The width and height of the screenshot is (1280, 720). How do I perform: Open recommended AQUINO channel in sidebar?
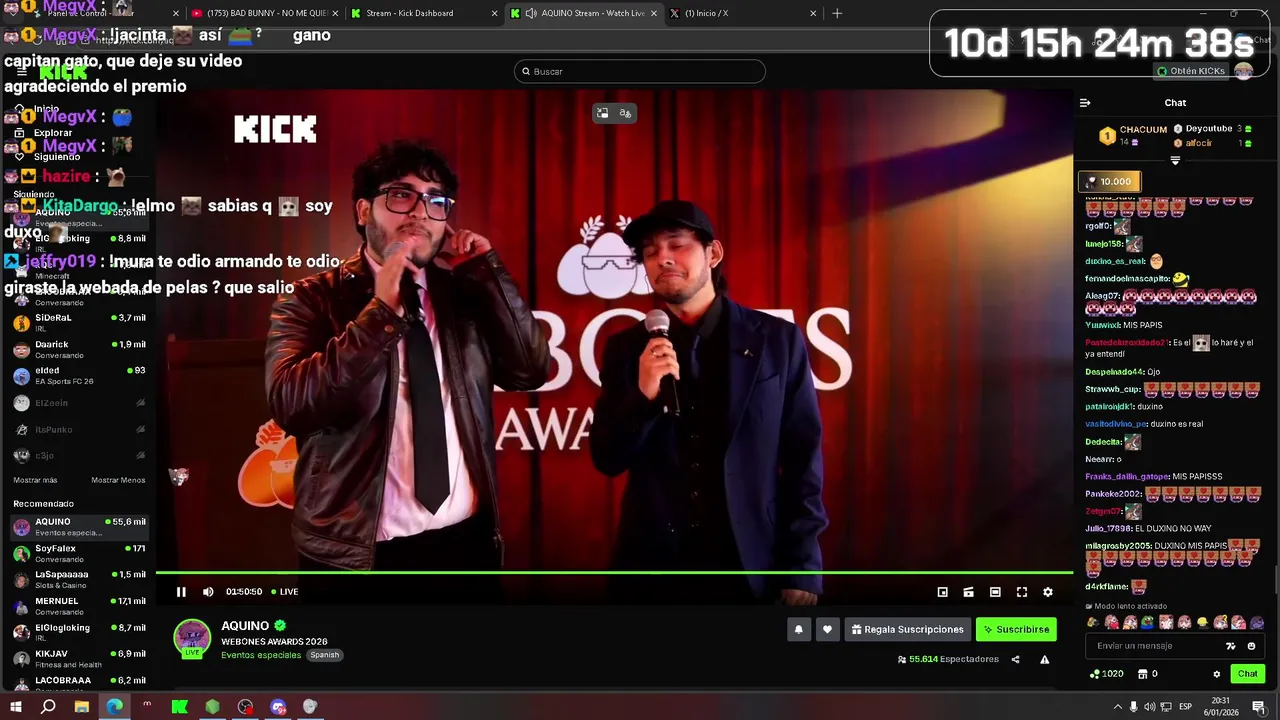click(x=78, y=526)
